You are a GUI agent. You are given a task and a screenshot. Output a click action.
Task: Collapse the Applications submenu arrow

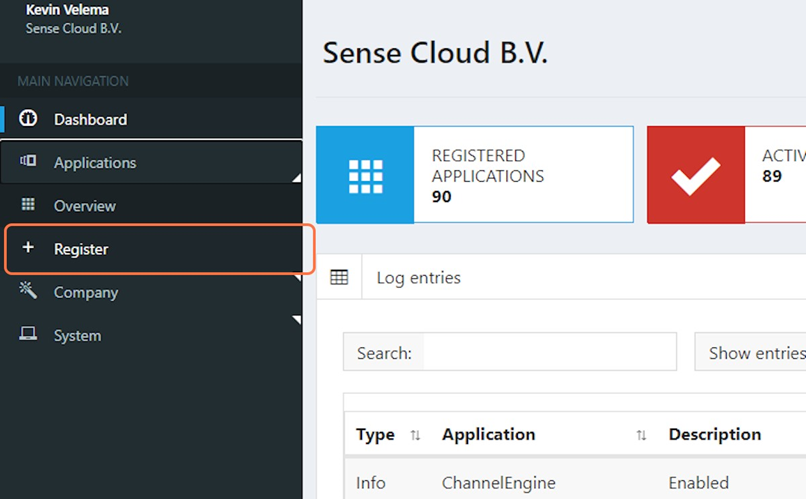pos(296,178)
